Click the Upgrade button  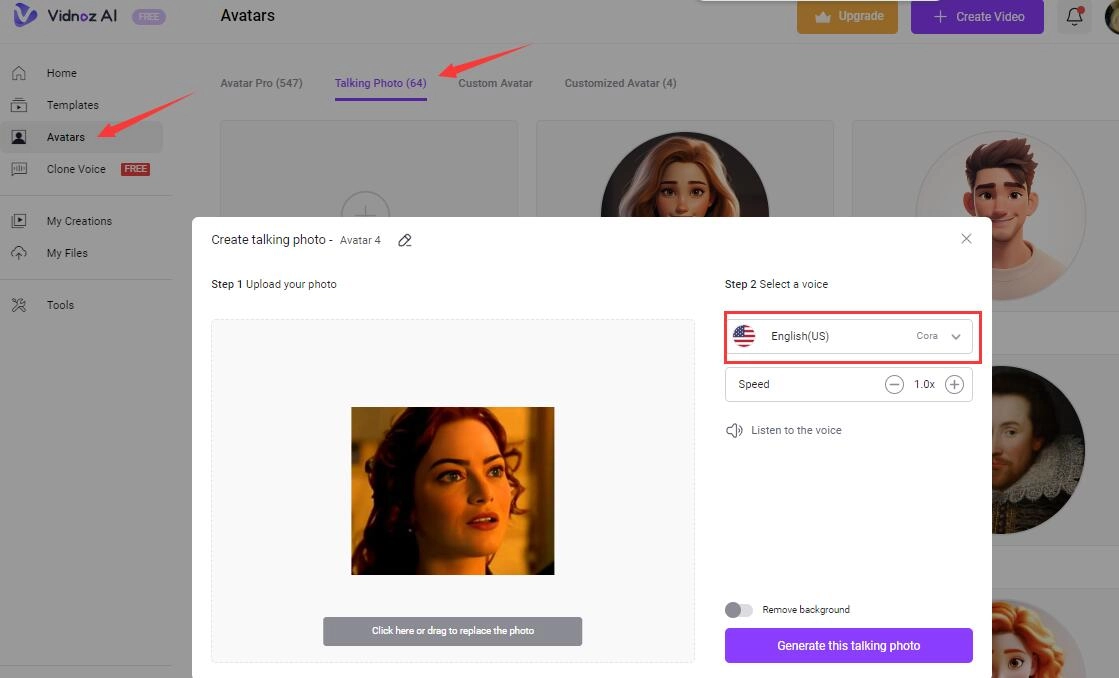(847, 17)
